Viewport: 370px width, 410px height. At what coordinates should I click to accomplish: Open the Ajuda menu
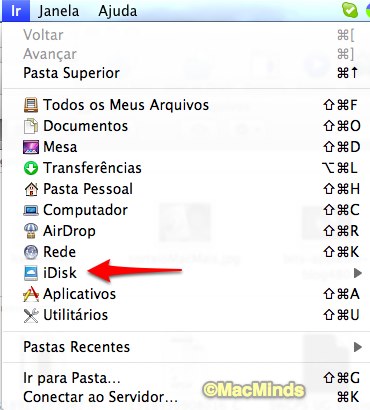pos(118,11)
